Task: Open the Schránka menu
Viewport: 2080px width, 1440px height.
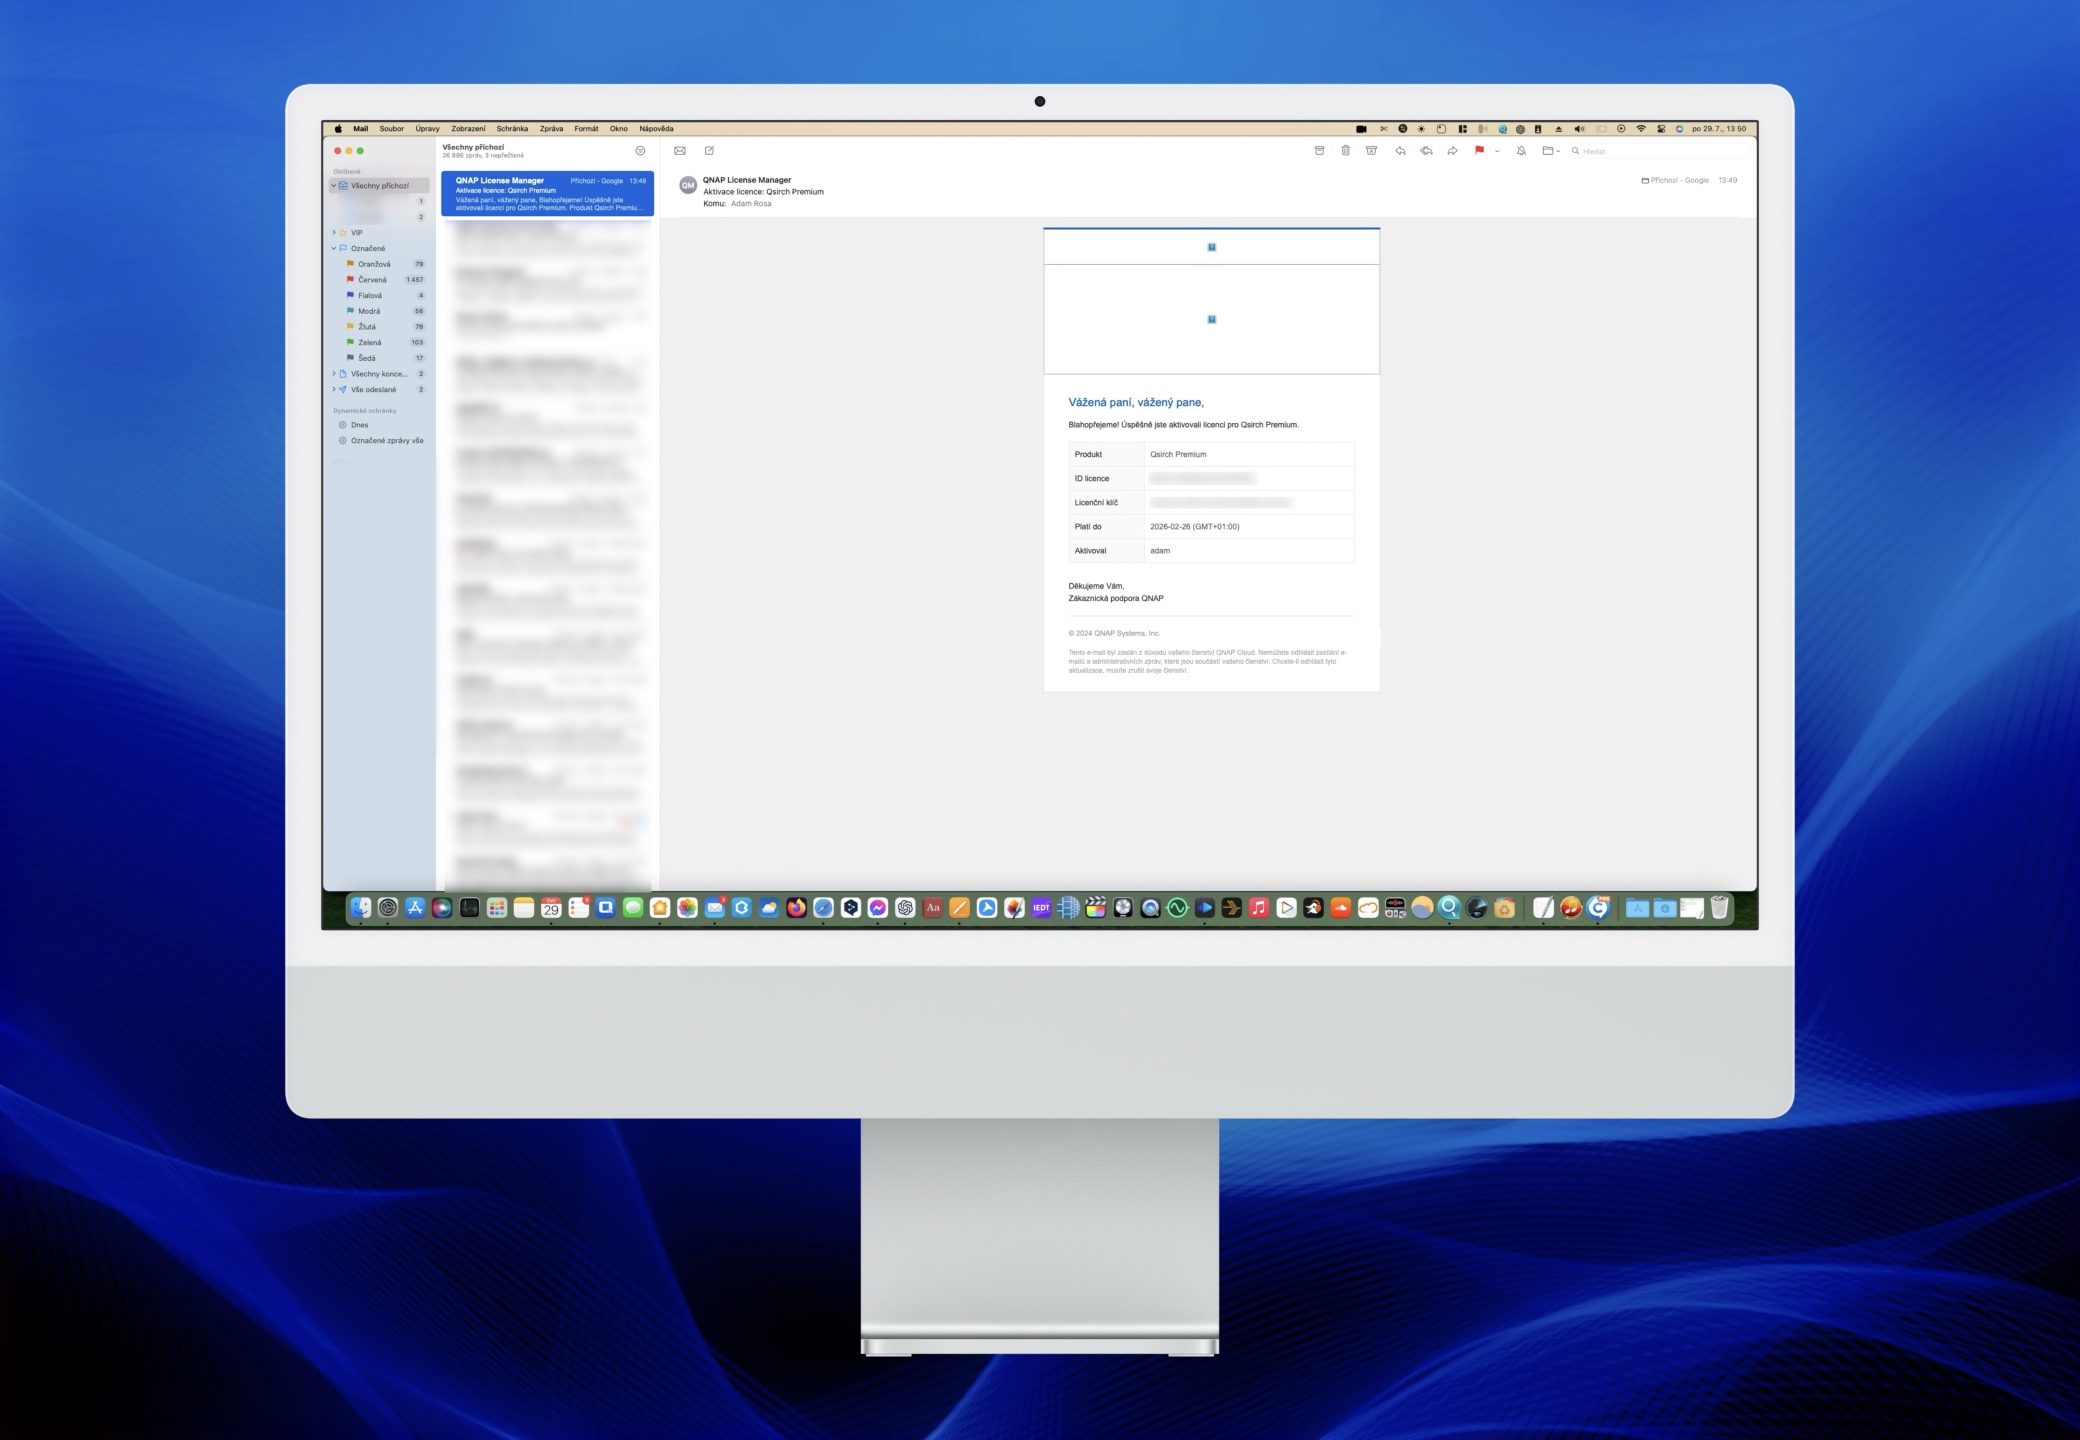Action: 512,129
